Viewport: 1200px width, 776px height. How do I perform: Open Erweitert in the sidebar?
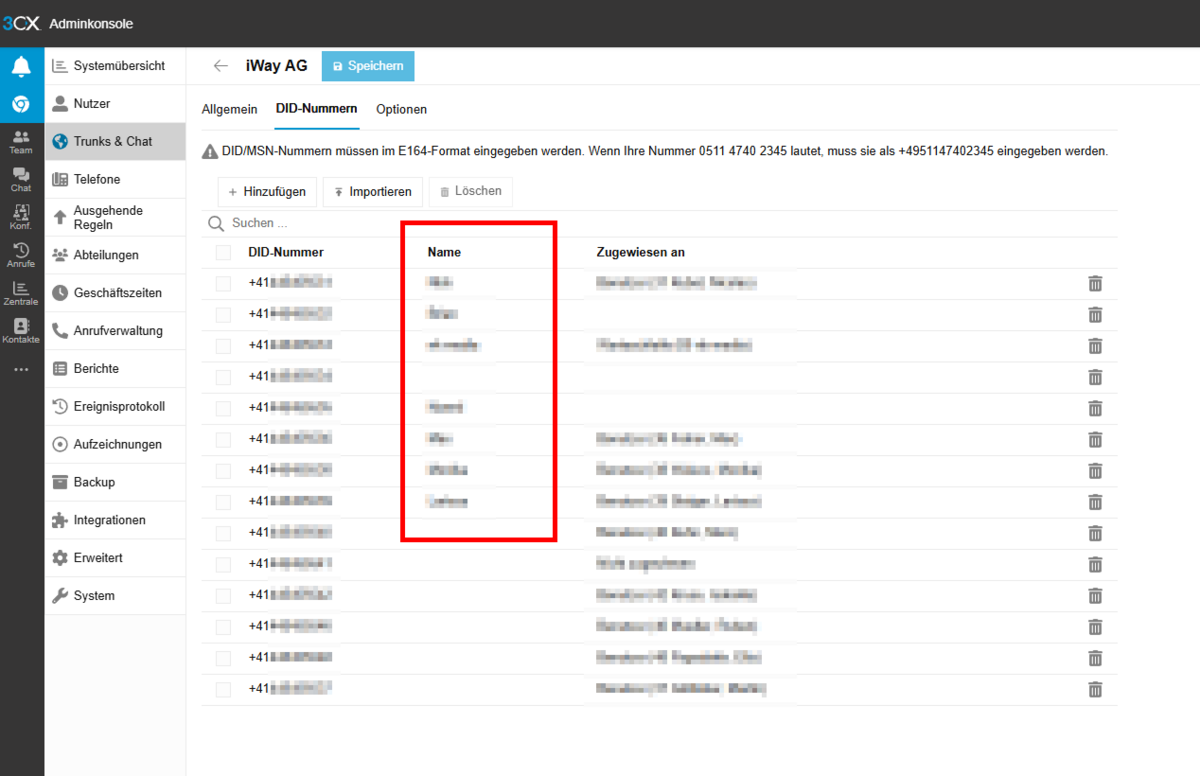click(115, 558)
